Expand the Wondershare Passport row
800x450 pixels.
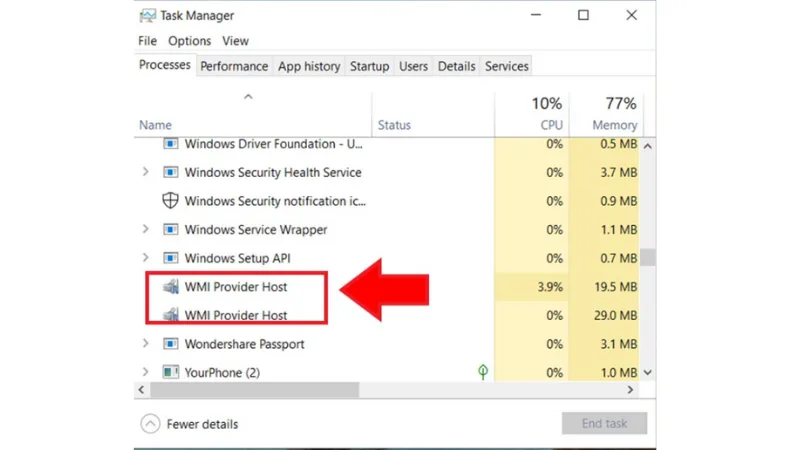(x=145, y=343)
